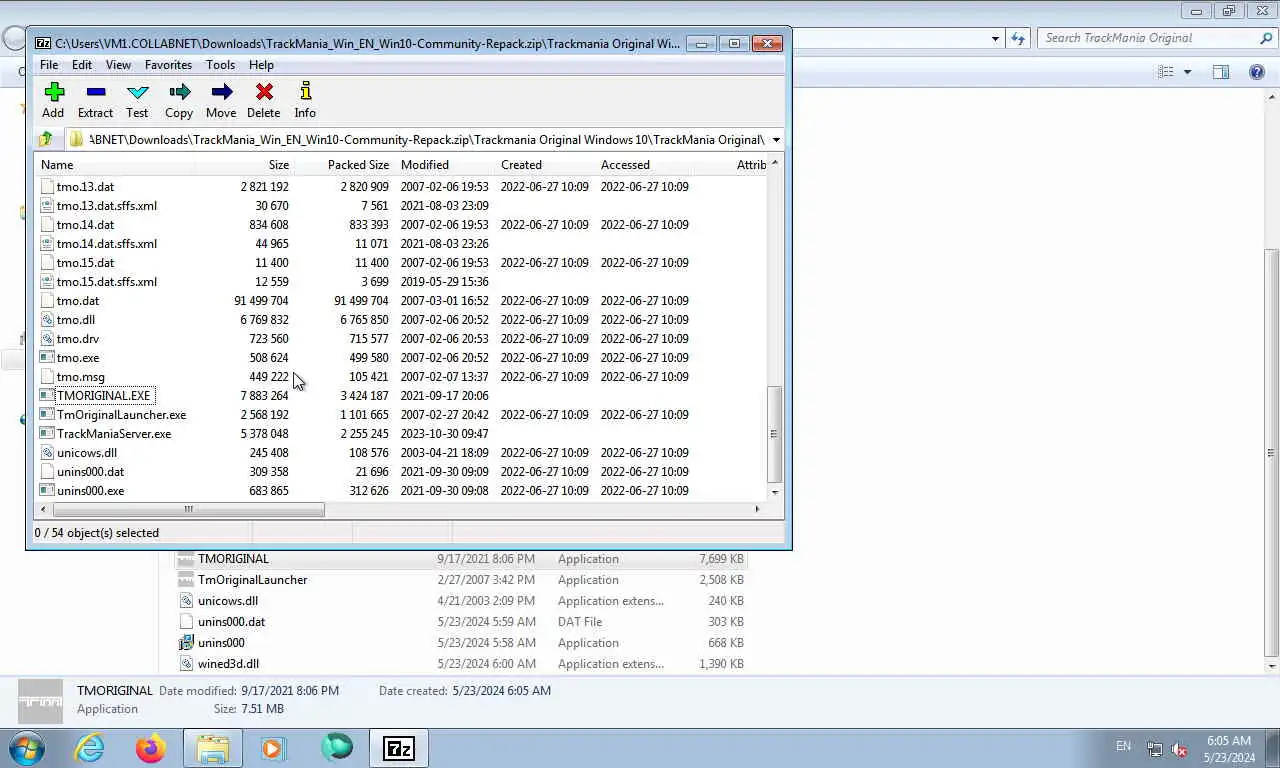Sort by the Size column header

point(244,165)
